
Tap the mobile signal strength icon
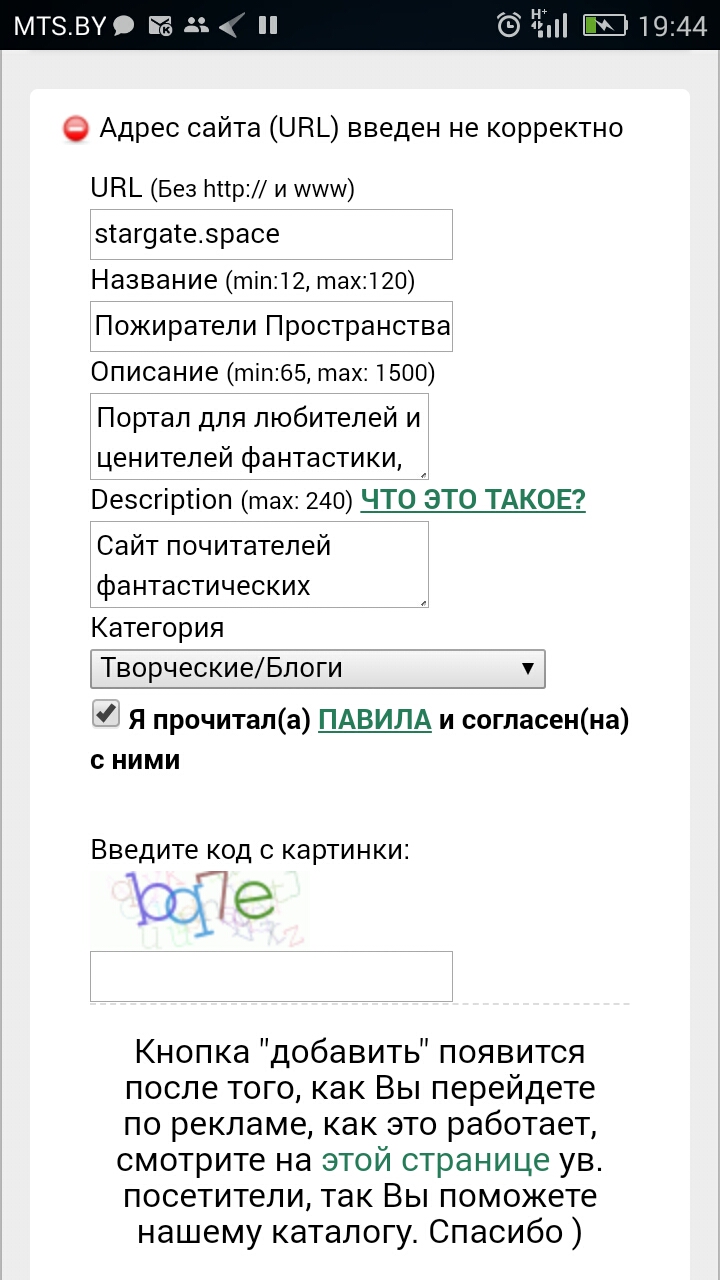[550, 24]
